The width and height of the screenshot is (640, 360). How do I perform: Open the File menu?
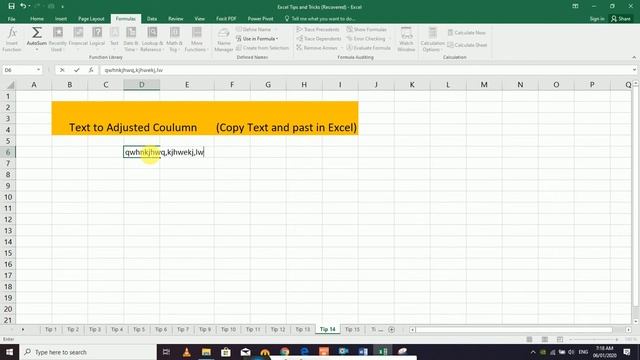11,19
